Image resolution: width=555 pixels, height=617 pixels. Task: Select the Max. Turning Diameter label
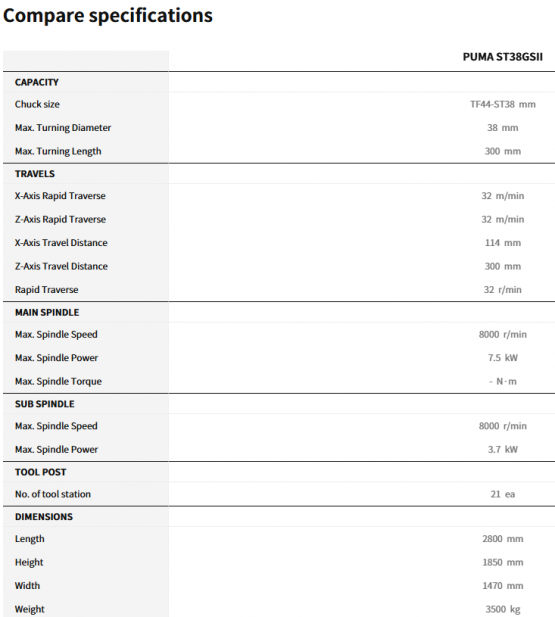click(63, 128)
